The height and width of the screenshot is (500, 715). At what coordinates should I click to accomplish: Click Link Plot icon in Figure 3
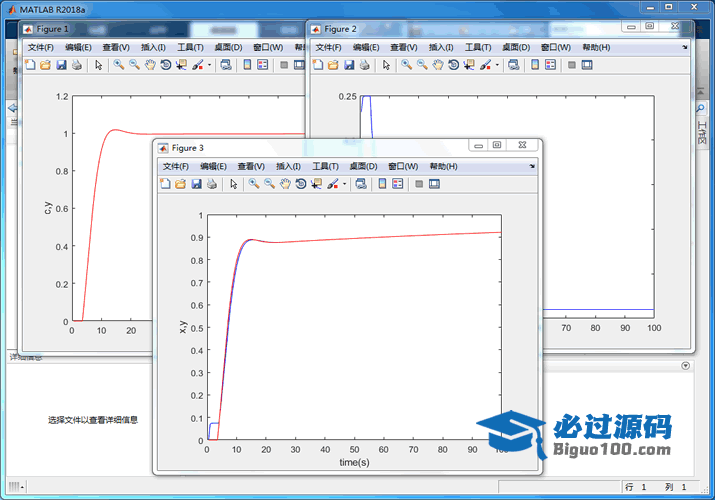tap(361, 184)
